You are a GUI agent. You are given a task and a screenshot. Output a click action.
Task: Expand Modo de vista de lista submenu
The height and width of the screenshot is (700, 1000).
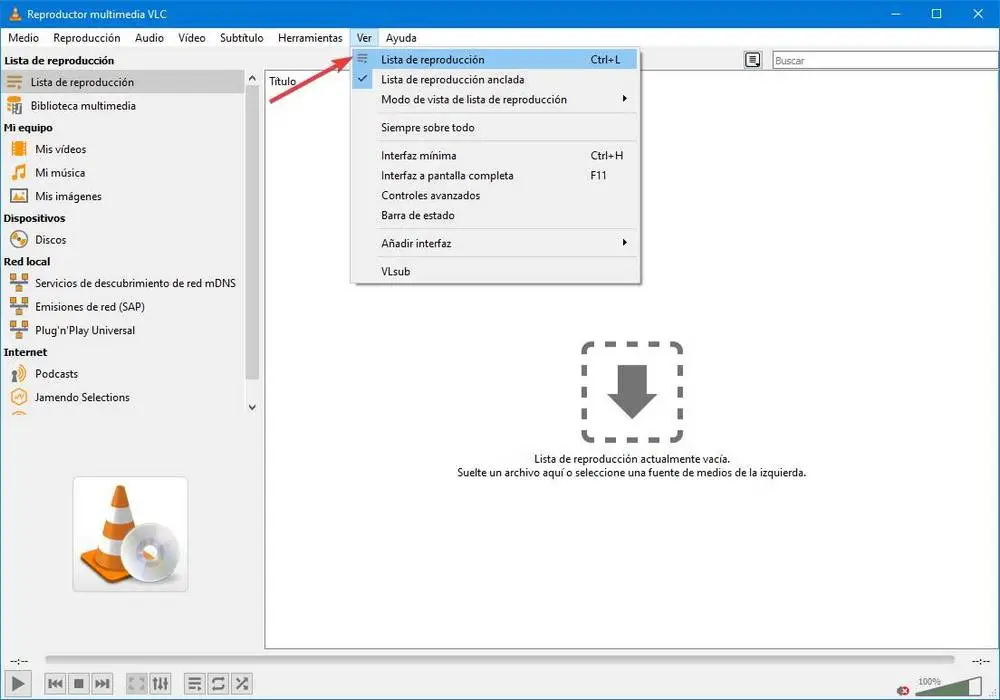click(495, 99)
